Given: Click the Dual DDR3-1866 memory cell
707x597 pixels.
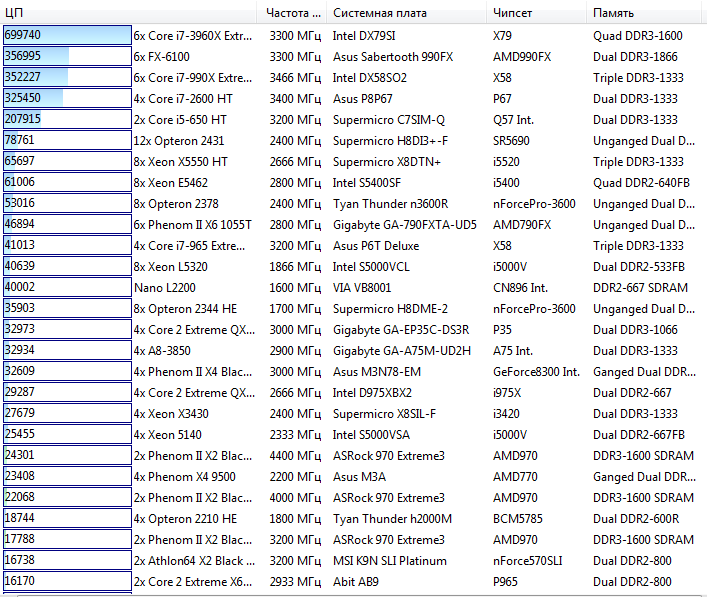Looking at the screenshot, I should click(635, 57).
